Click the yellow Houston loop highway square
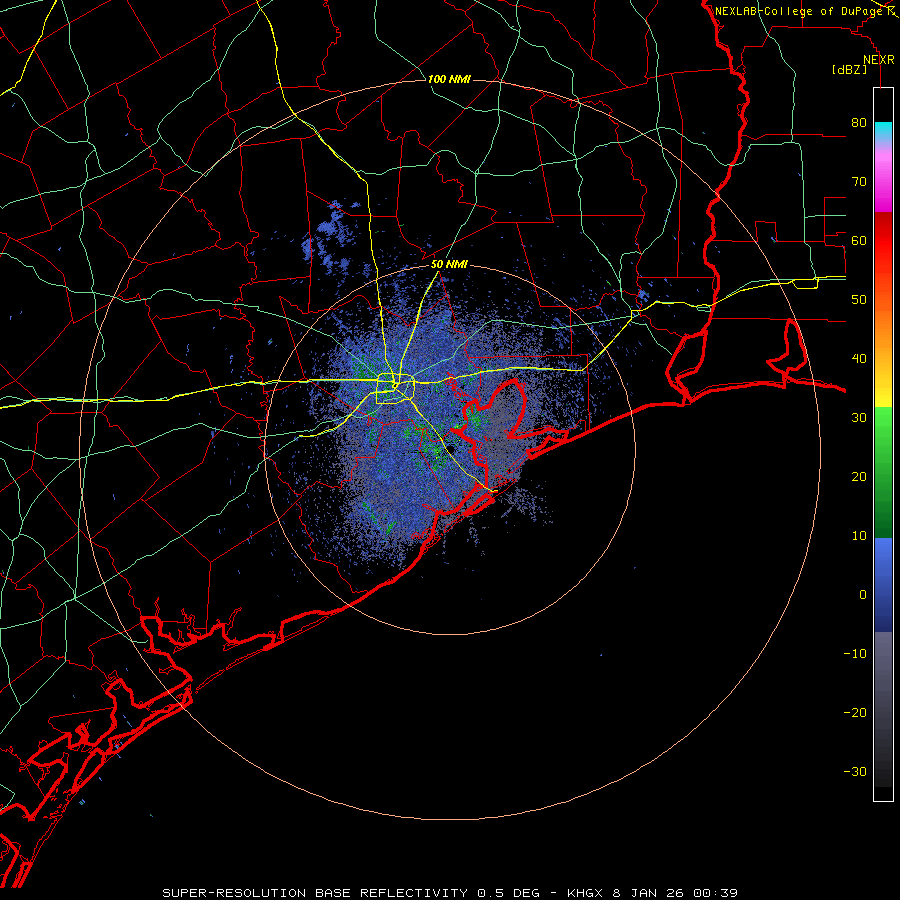This screenshot has width=900, height=900. pyautogui.click(x=395, y=389)
